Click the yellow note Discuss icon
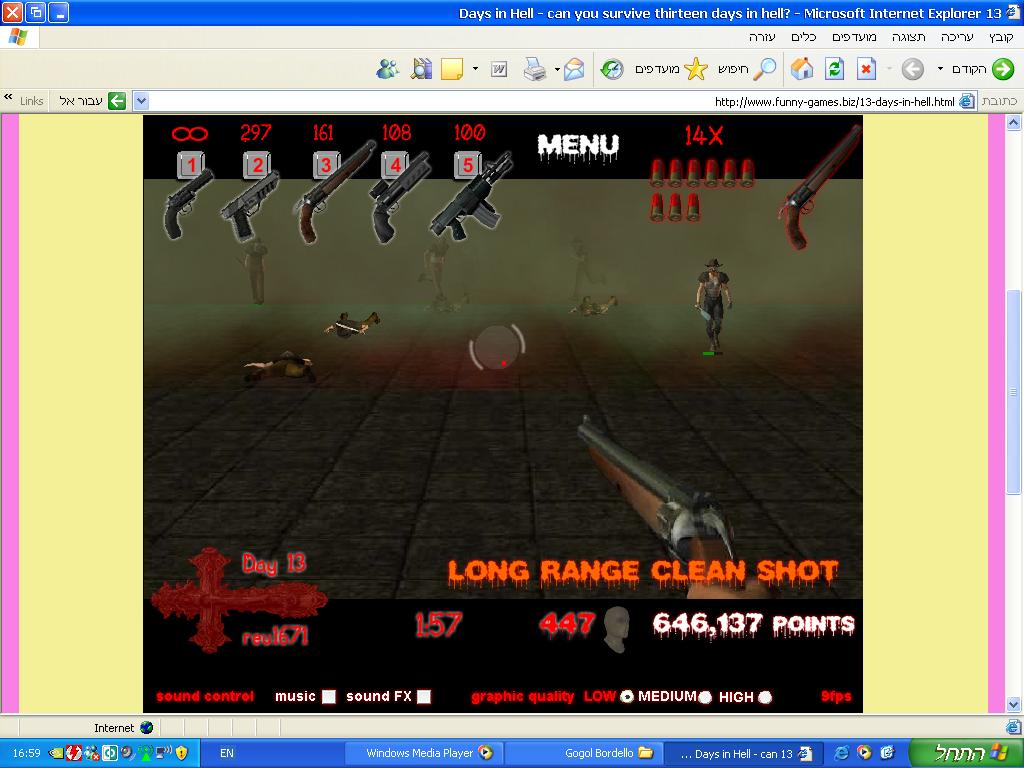 click(x=452, y=69)
